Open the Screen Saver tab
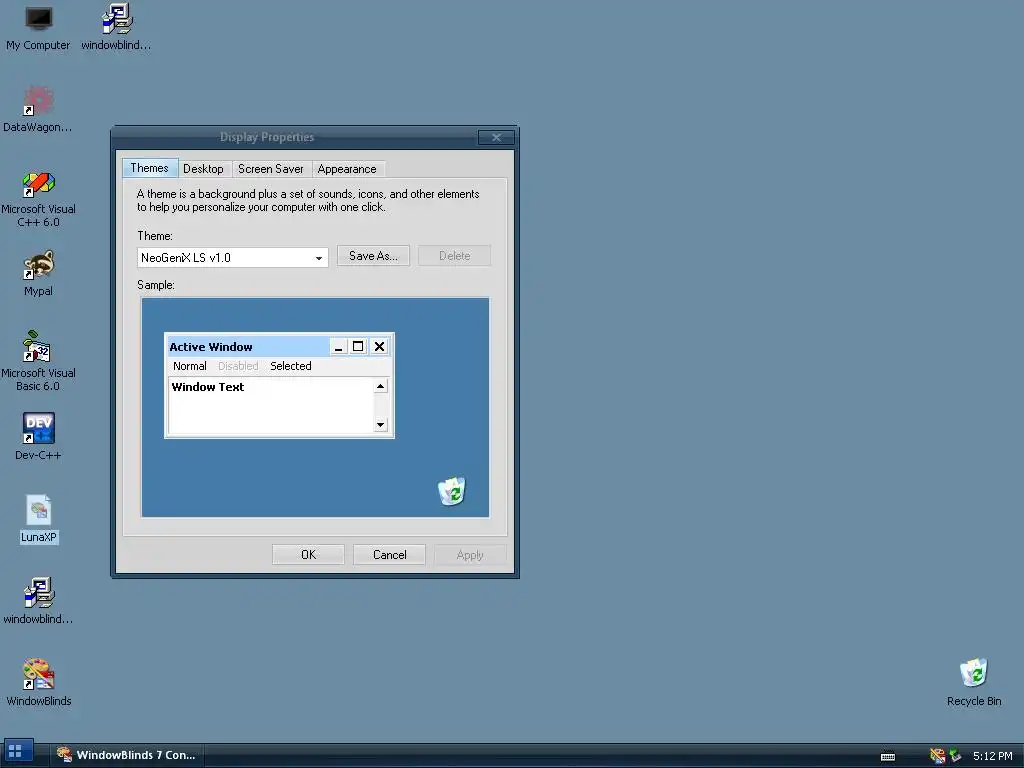This screenshot has height=768, width=1024. [271, 169]
